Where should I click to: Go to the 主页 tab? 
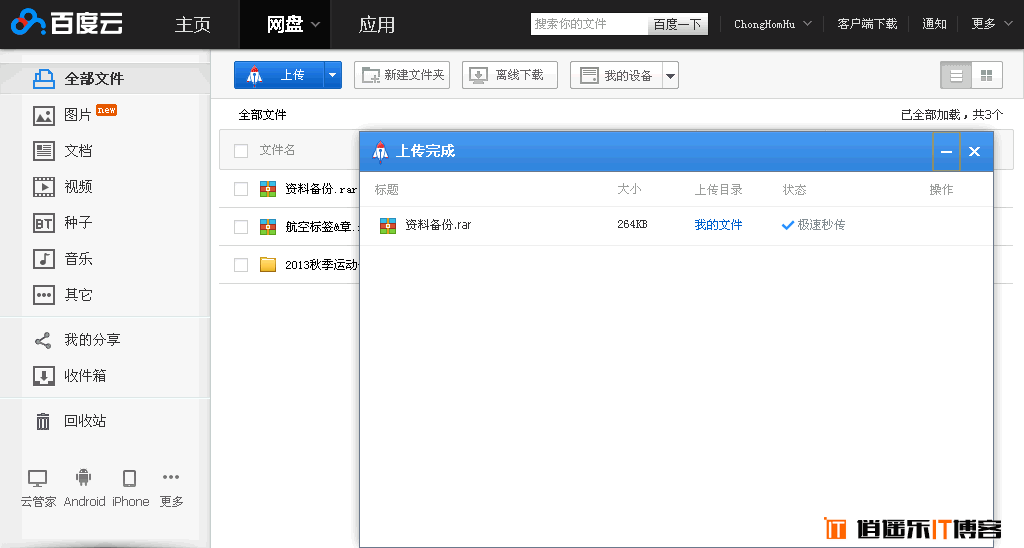pyautogui.click(x=193, y=25)
